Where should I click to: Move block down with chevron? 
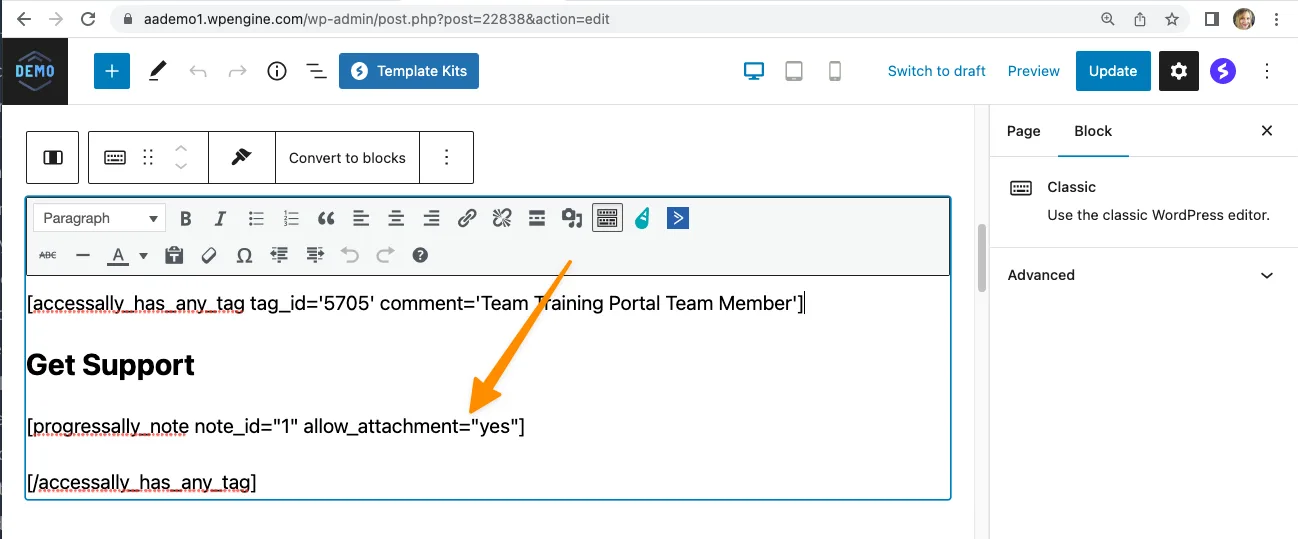[181, 167]
